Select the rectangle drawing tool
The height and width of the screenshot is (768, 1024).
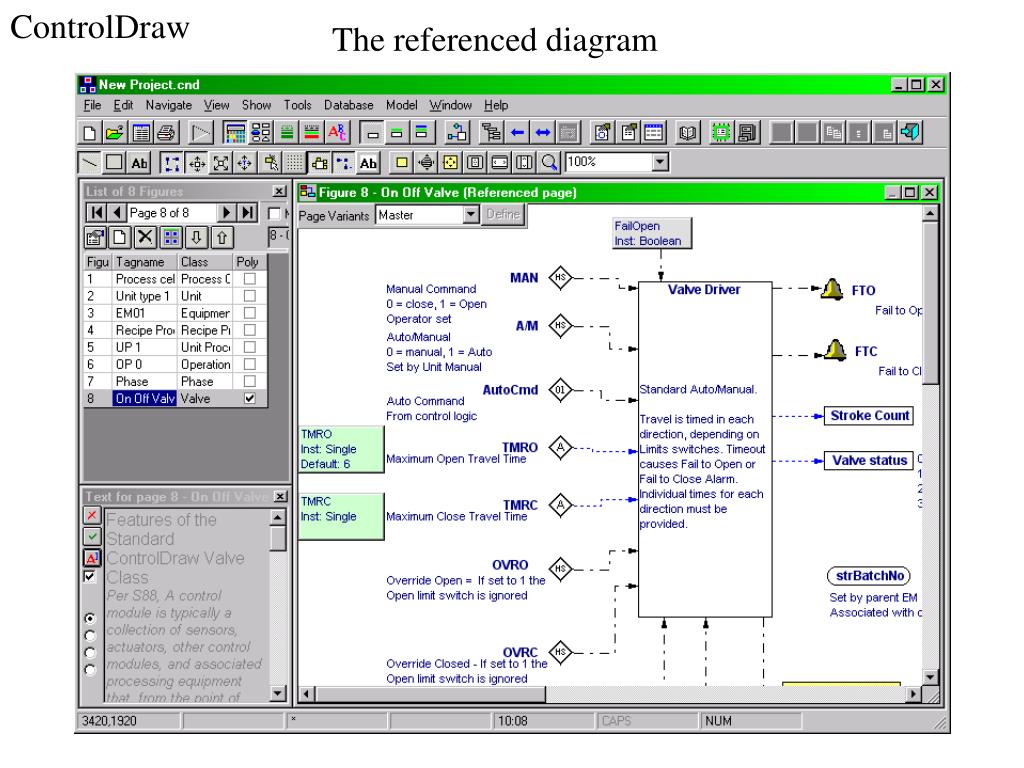114,162
